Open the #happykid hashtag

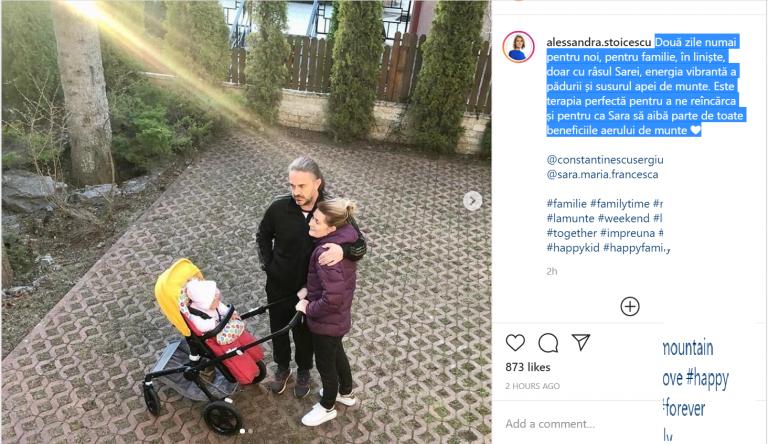pyautogui.click(x=573, y=247)
